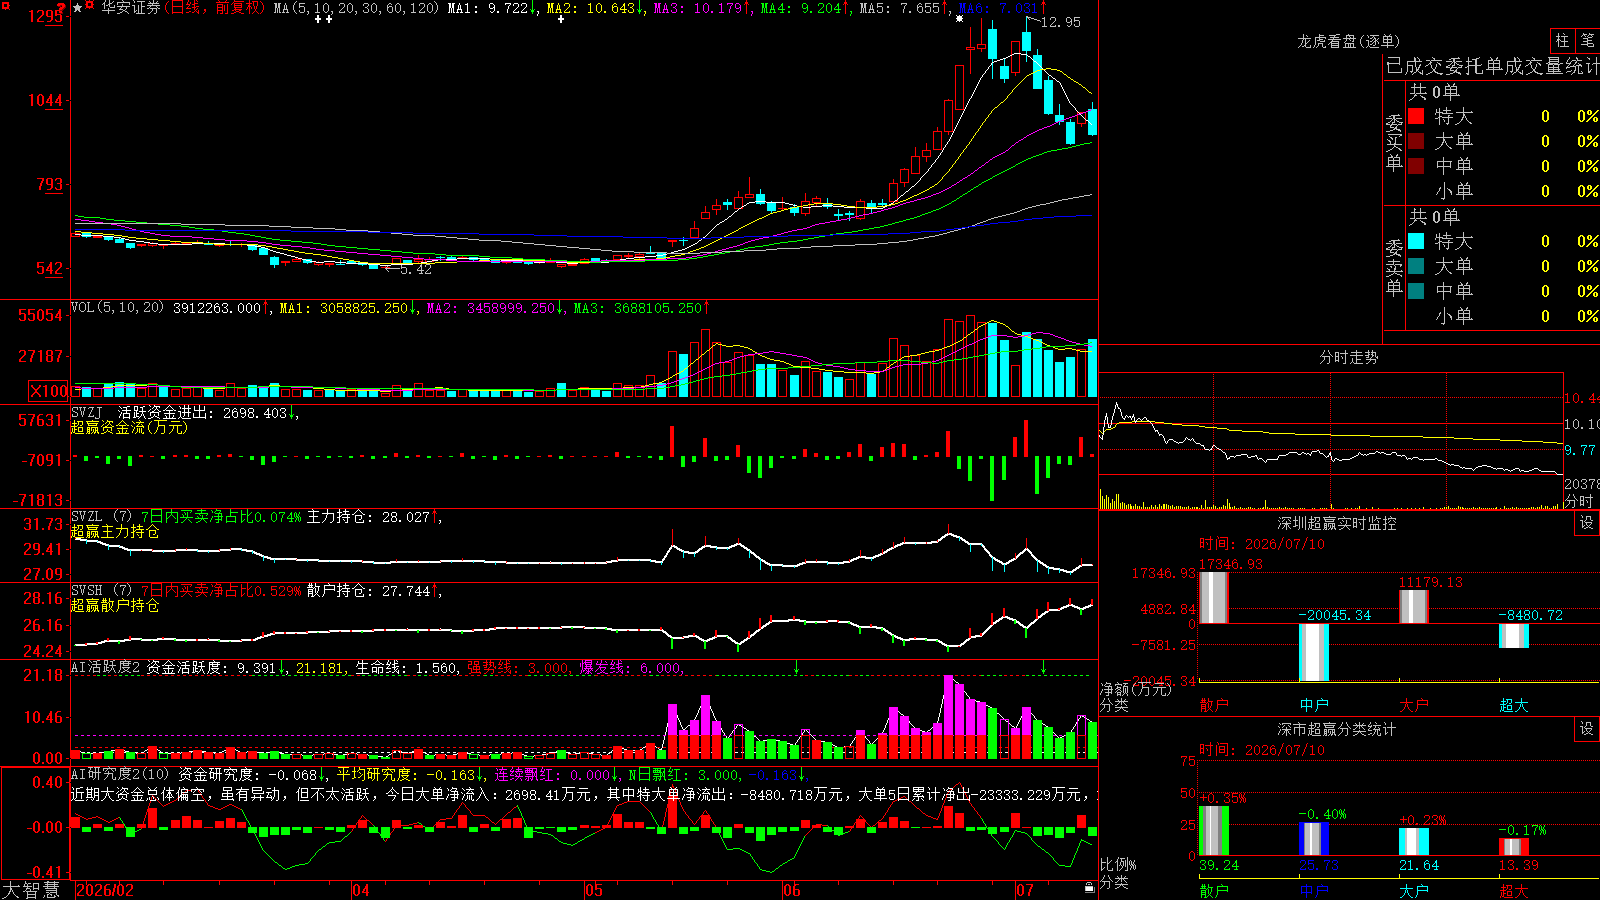This screenshot has height=900, width=1600.
Task: Click the 05 month marker on timeline
Action: click(594, 890)
